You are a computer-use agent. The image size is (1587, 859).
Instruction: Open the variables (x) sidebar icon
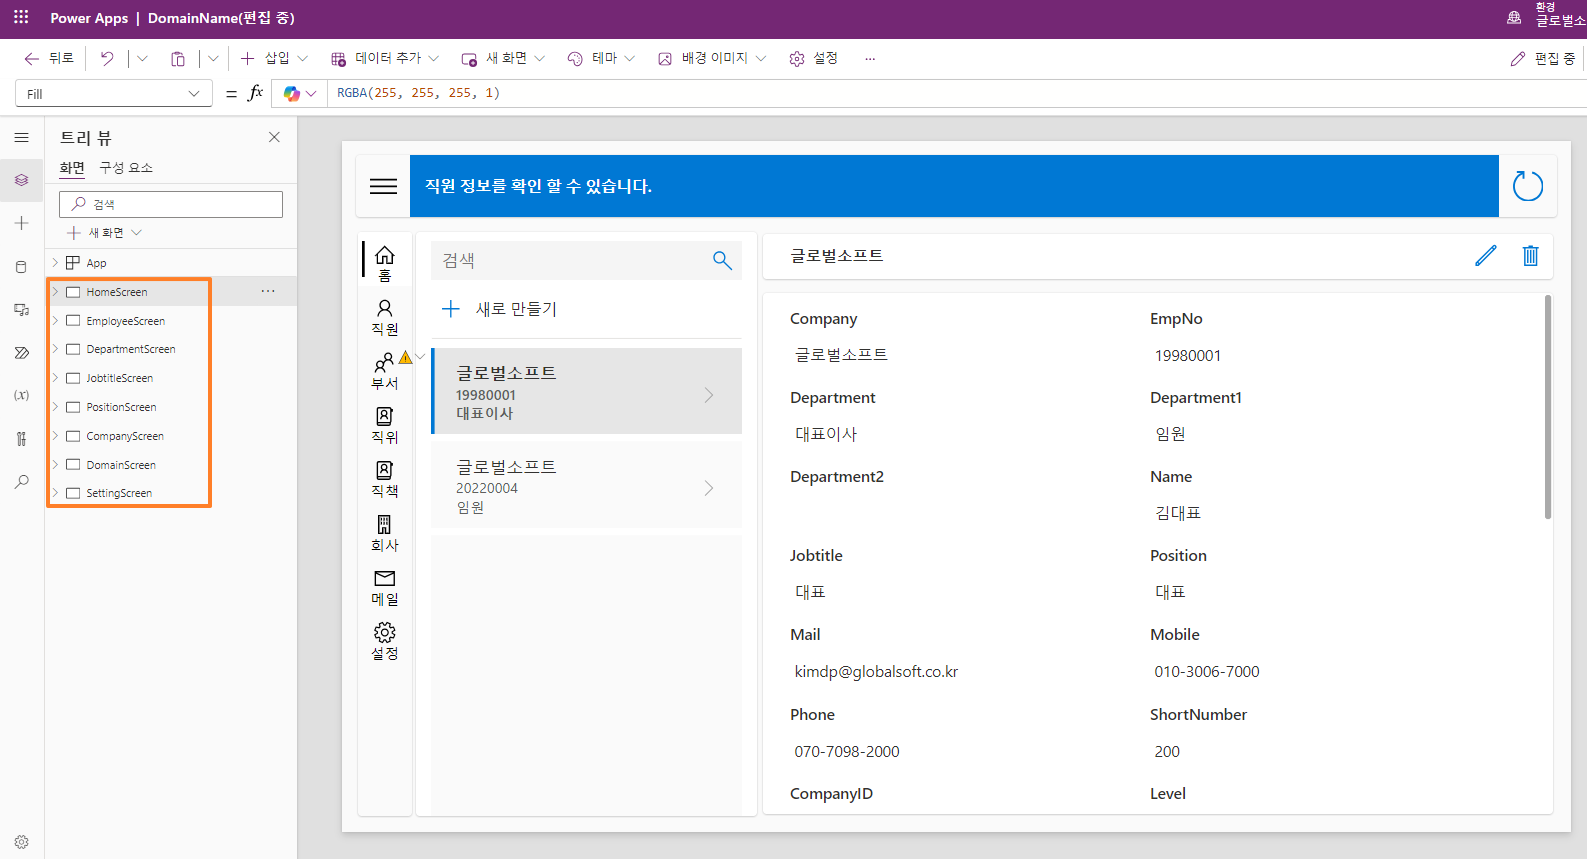[x=22, y=395]
